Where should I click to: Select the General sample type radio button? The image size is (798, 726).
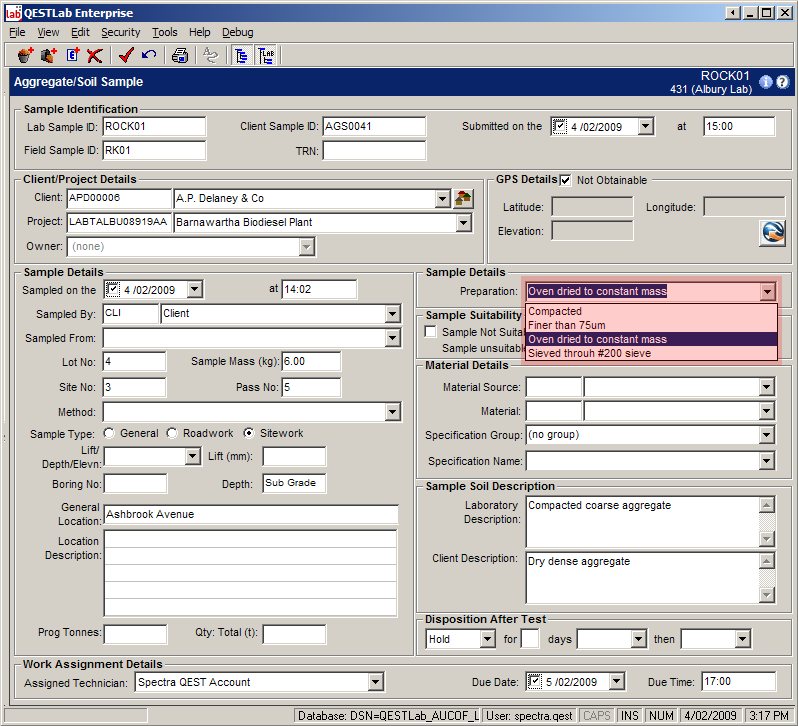pos(109,433)
